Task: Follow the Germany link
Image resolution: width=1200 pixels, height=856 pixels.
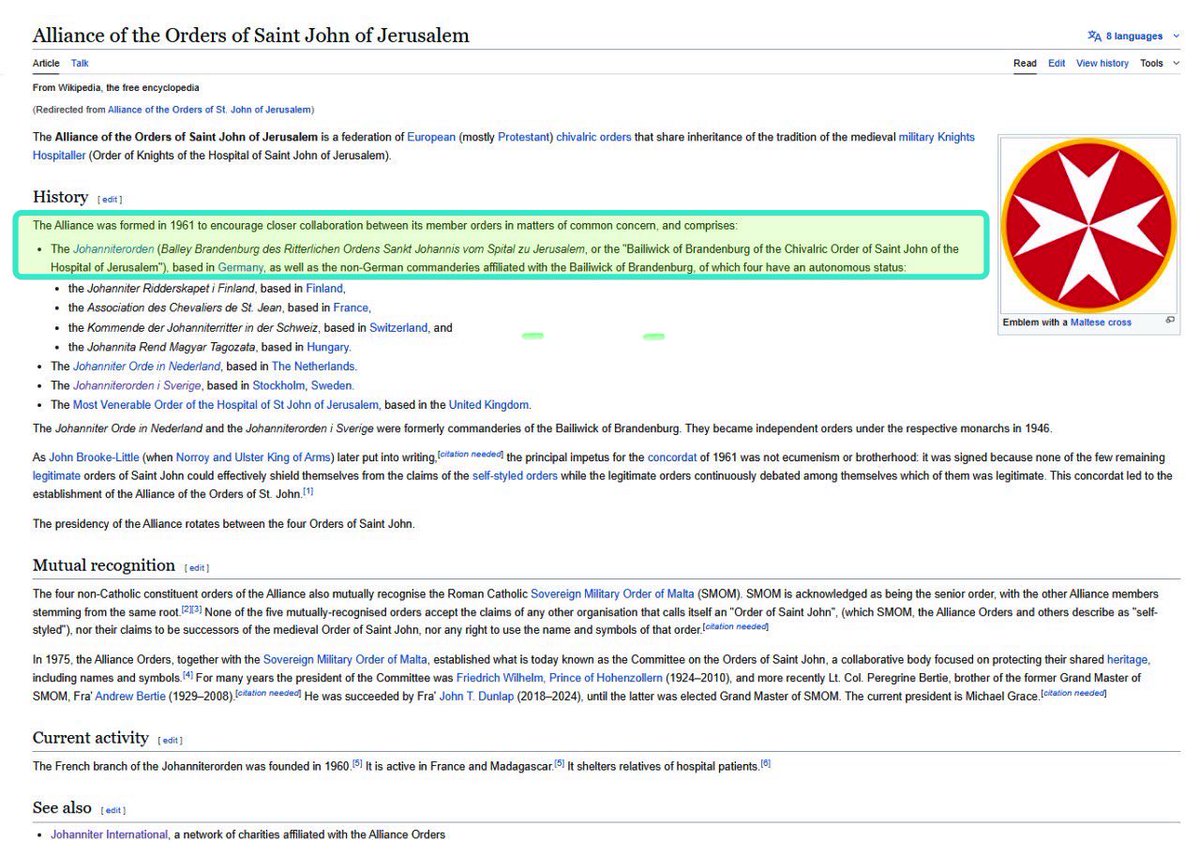Action: tap(240, 268)
